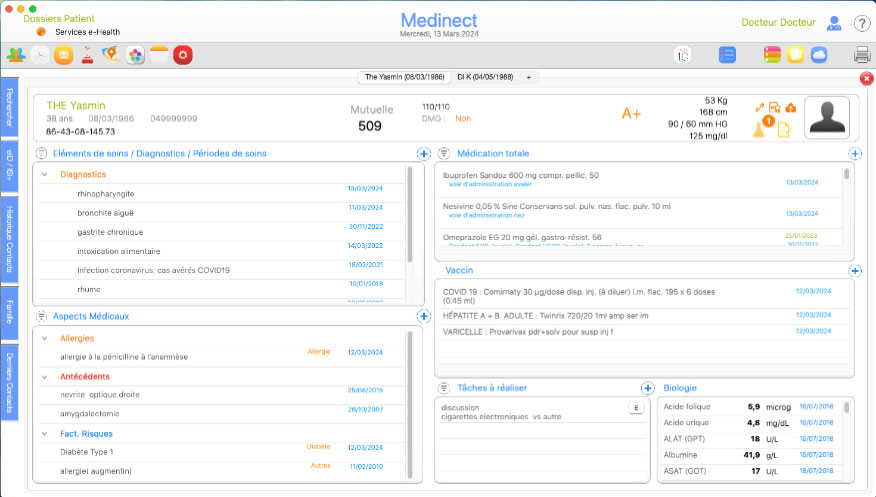Click the yellow document edit icon
876x497 pixels.
(784, 130)
